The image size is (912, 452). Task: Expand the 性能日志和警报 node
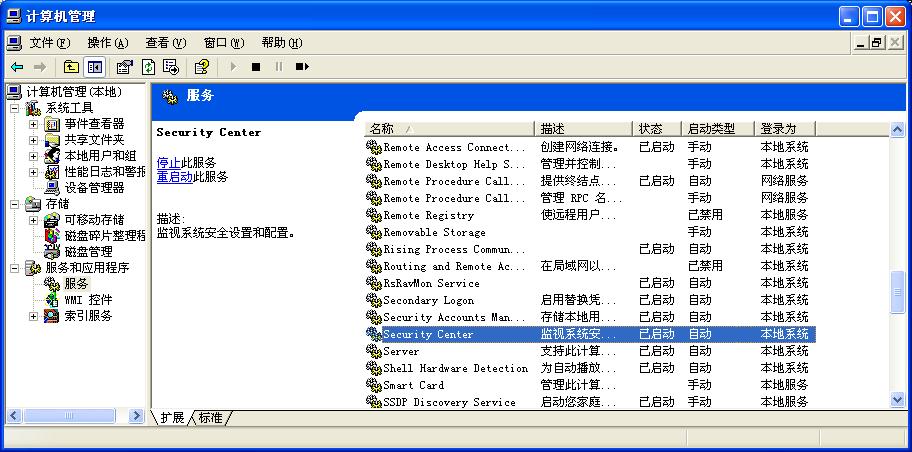pyautogui.click(x=33, y=172)
